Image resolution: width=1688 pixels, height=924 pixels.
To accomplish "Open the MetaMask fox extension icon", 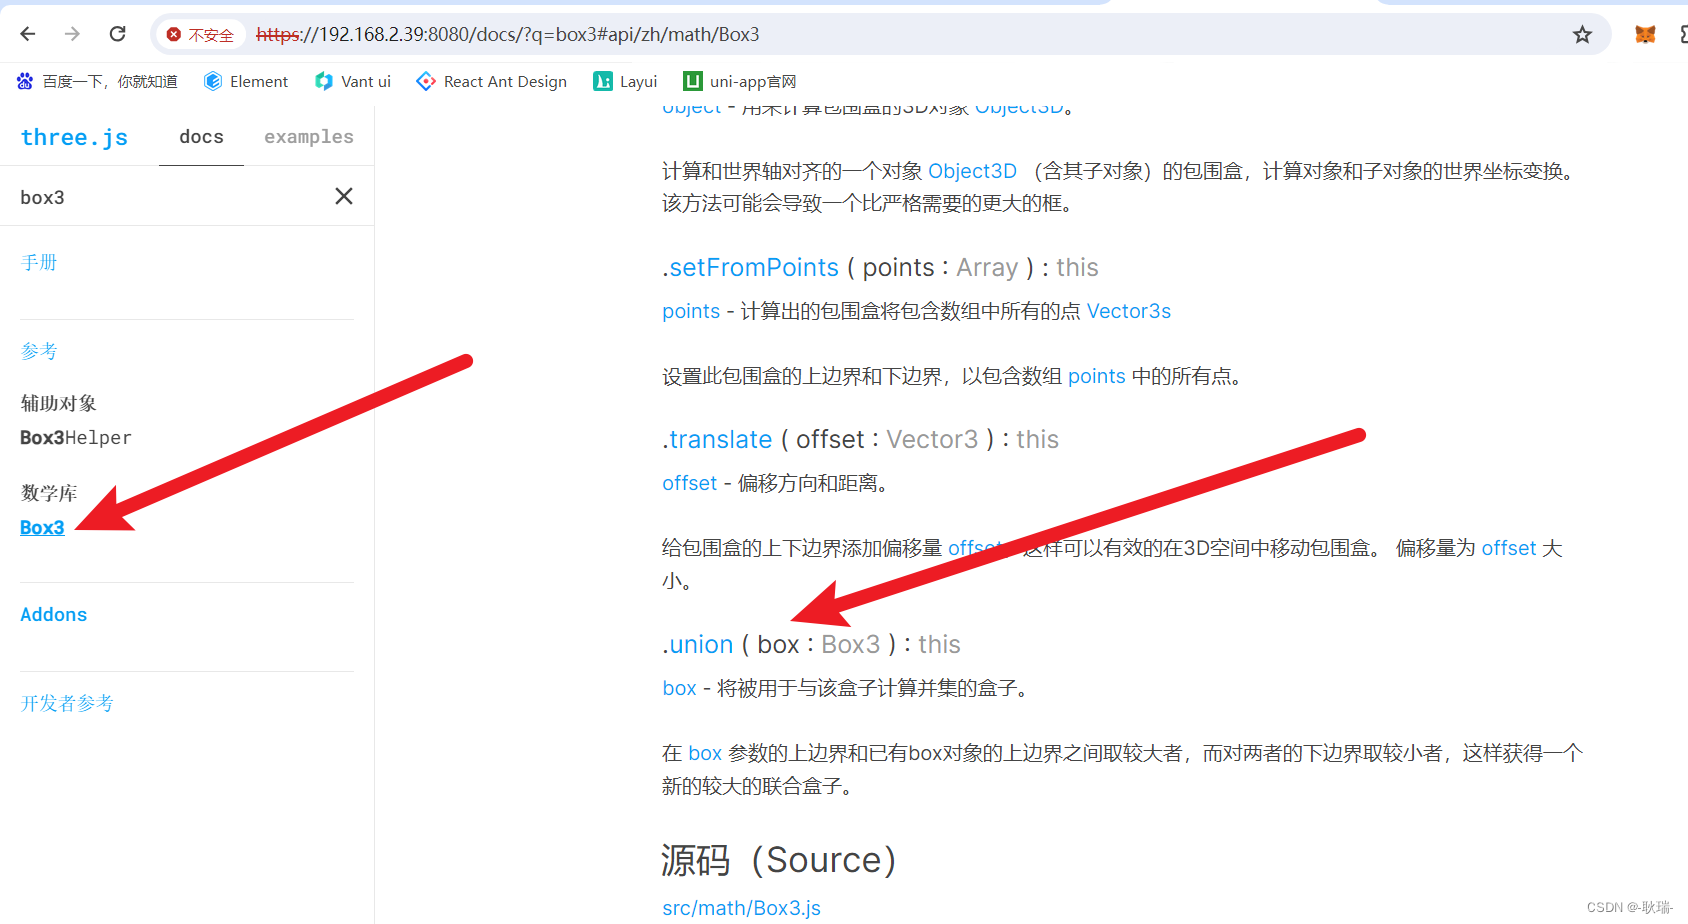I will pyautogui.click(x=1645, y=34).
